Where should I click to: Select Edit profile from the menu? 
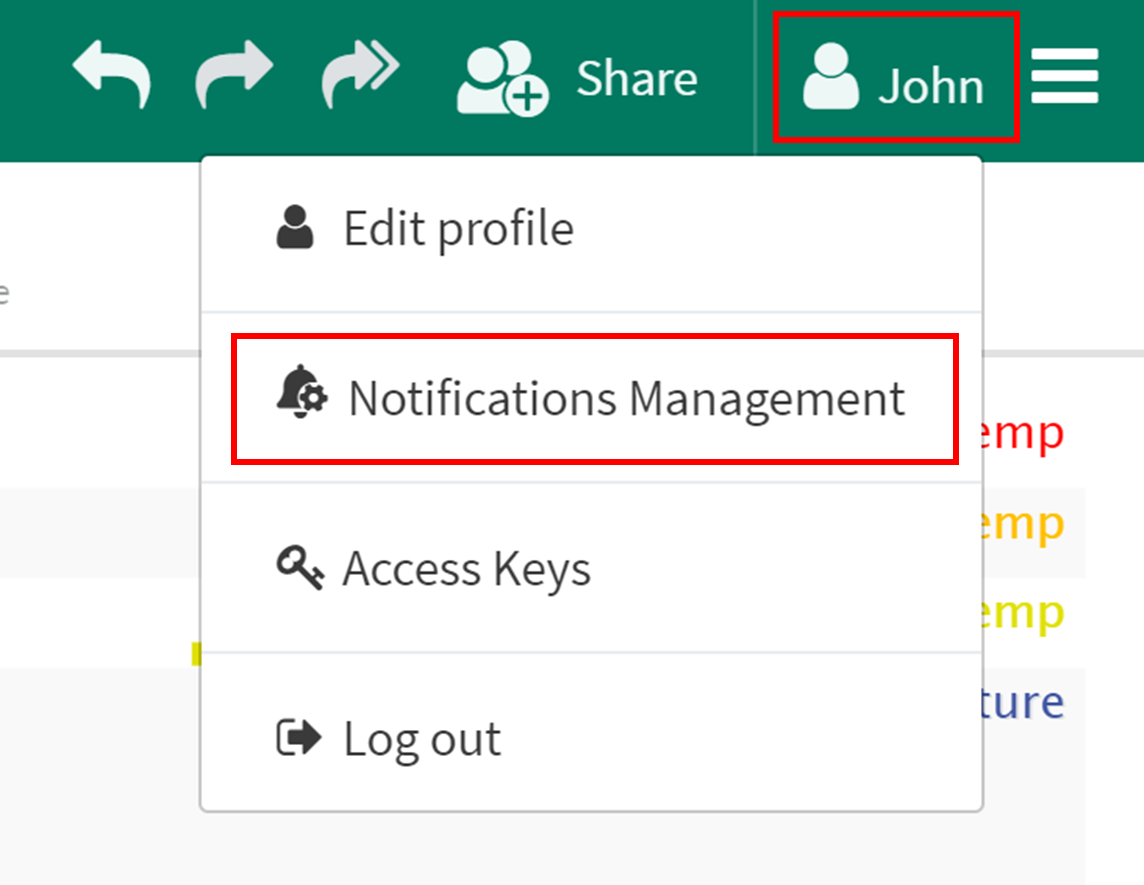pos(458,228)
